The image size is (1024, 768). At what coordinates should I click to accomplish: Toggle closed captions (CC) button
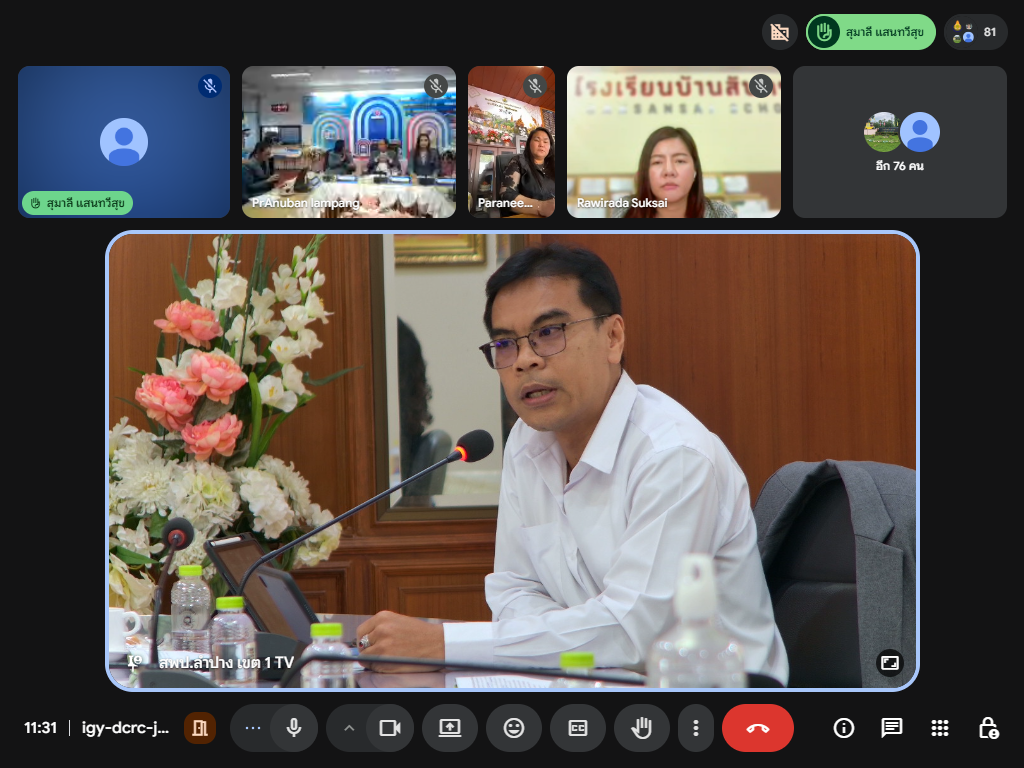(x=578, y=728)
